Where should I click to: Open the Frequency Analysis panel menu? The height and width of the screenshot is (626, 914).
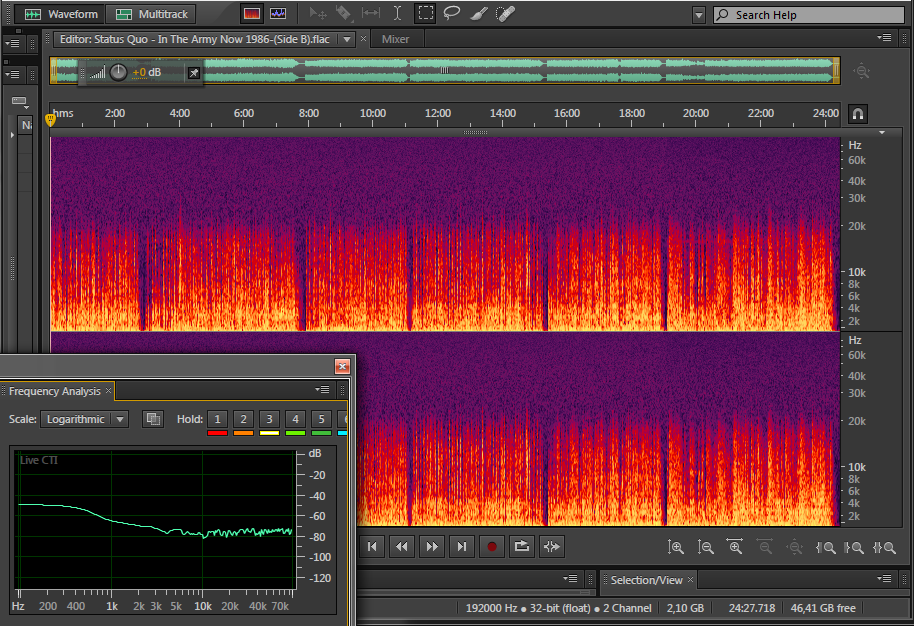(x=322, y=389)
